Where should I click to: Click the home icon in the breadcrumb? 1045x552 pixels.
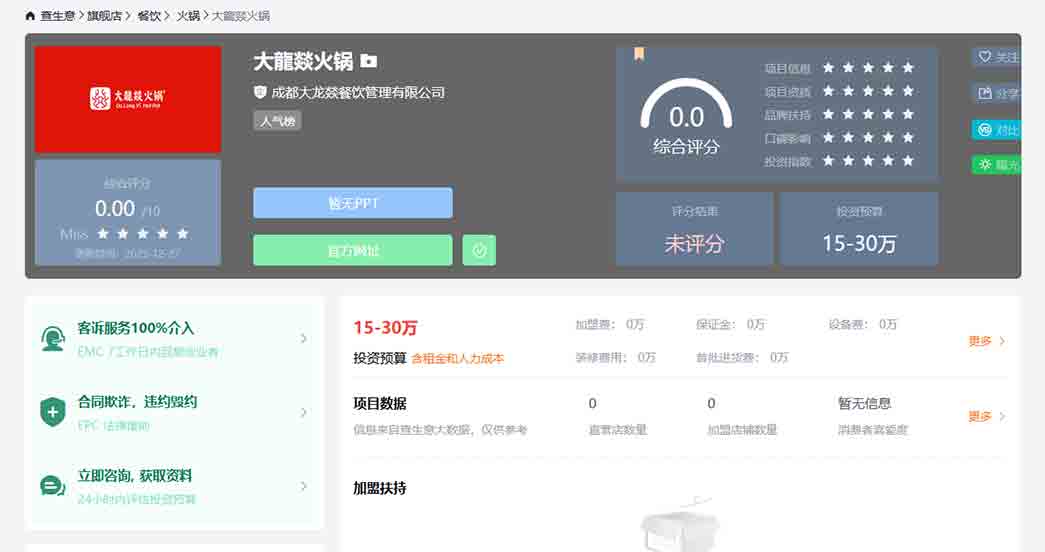(30, 16)
